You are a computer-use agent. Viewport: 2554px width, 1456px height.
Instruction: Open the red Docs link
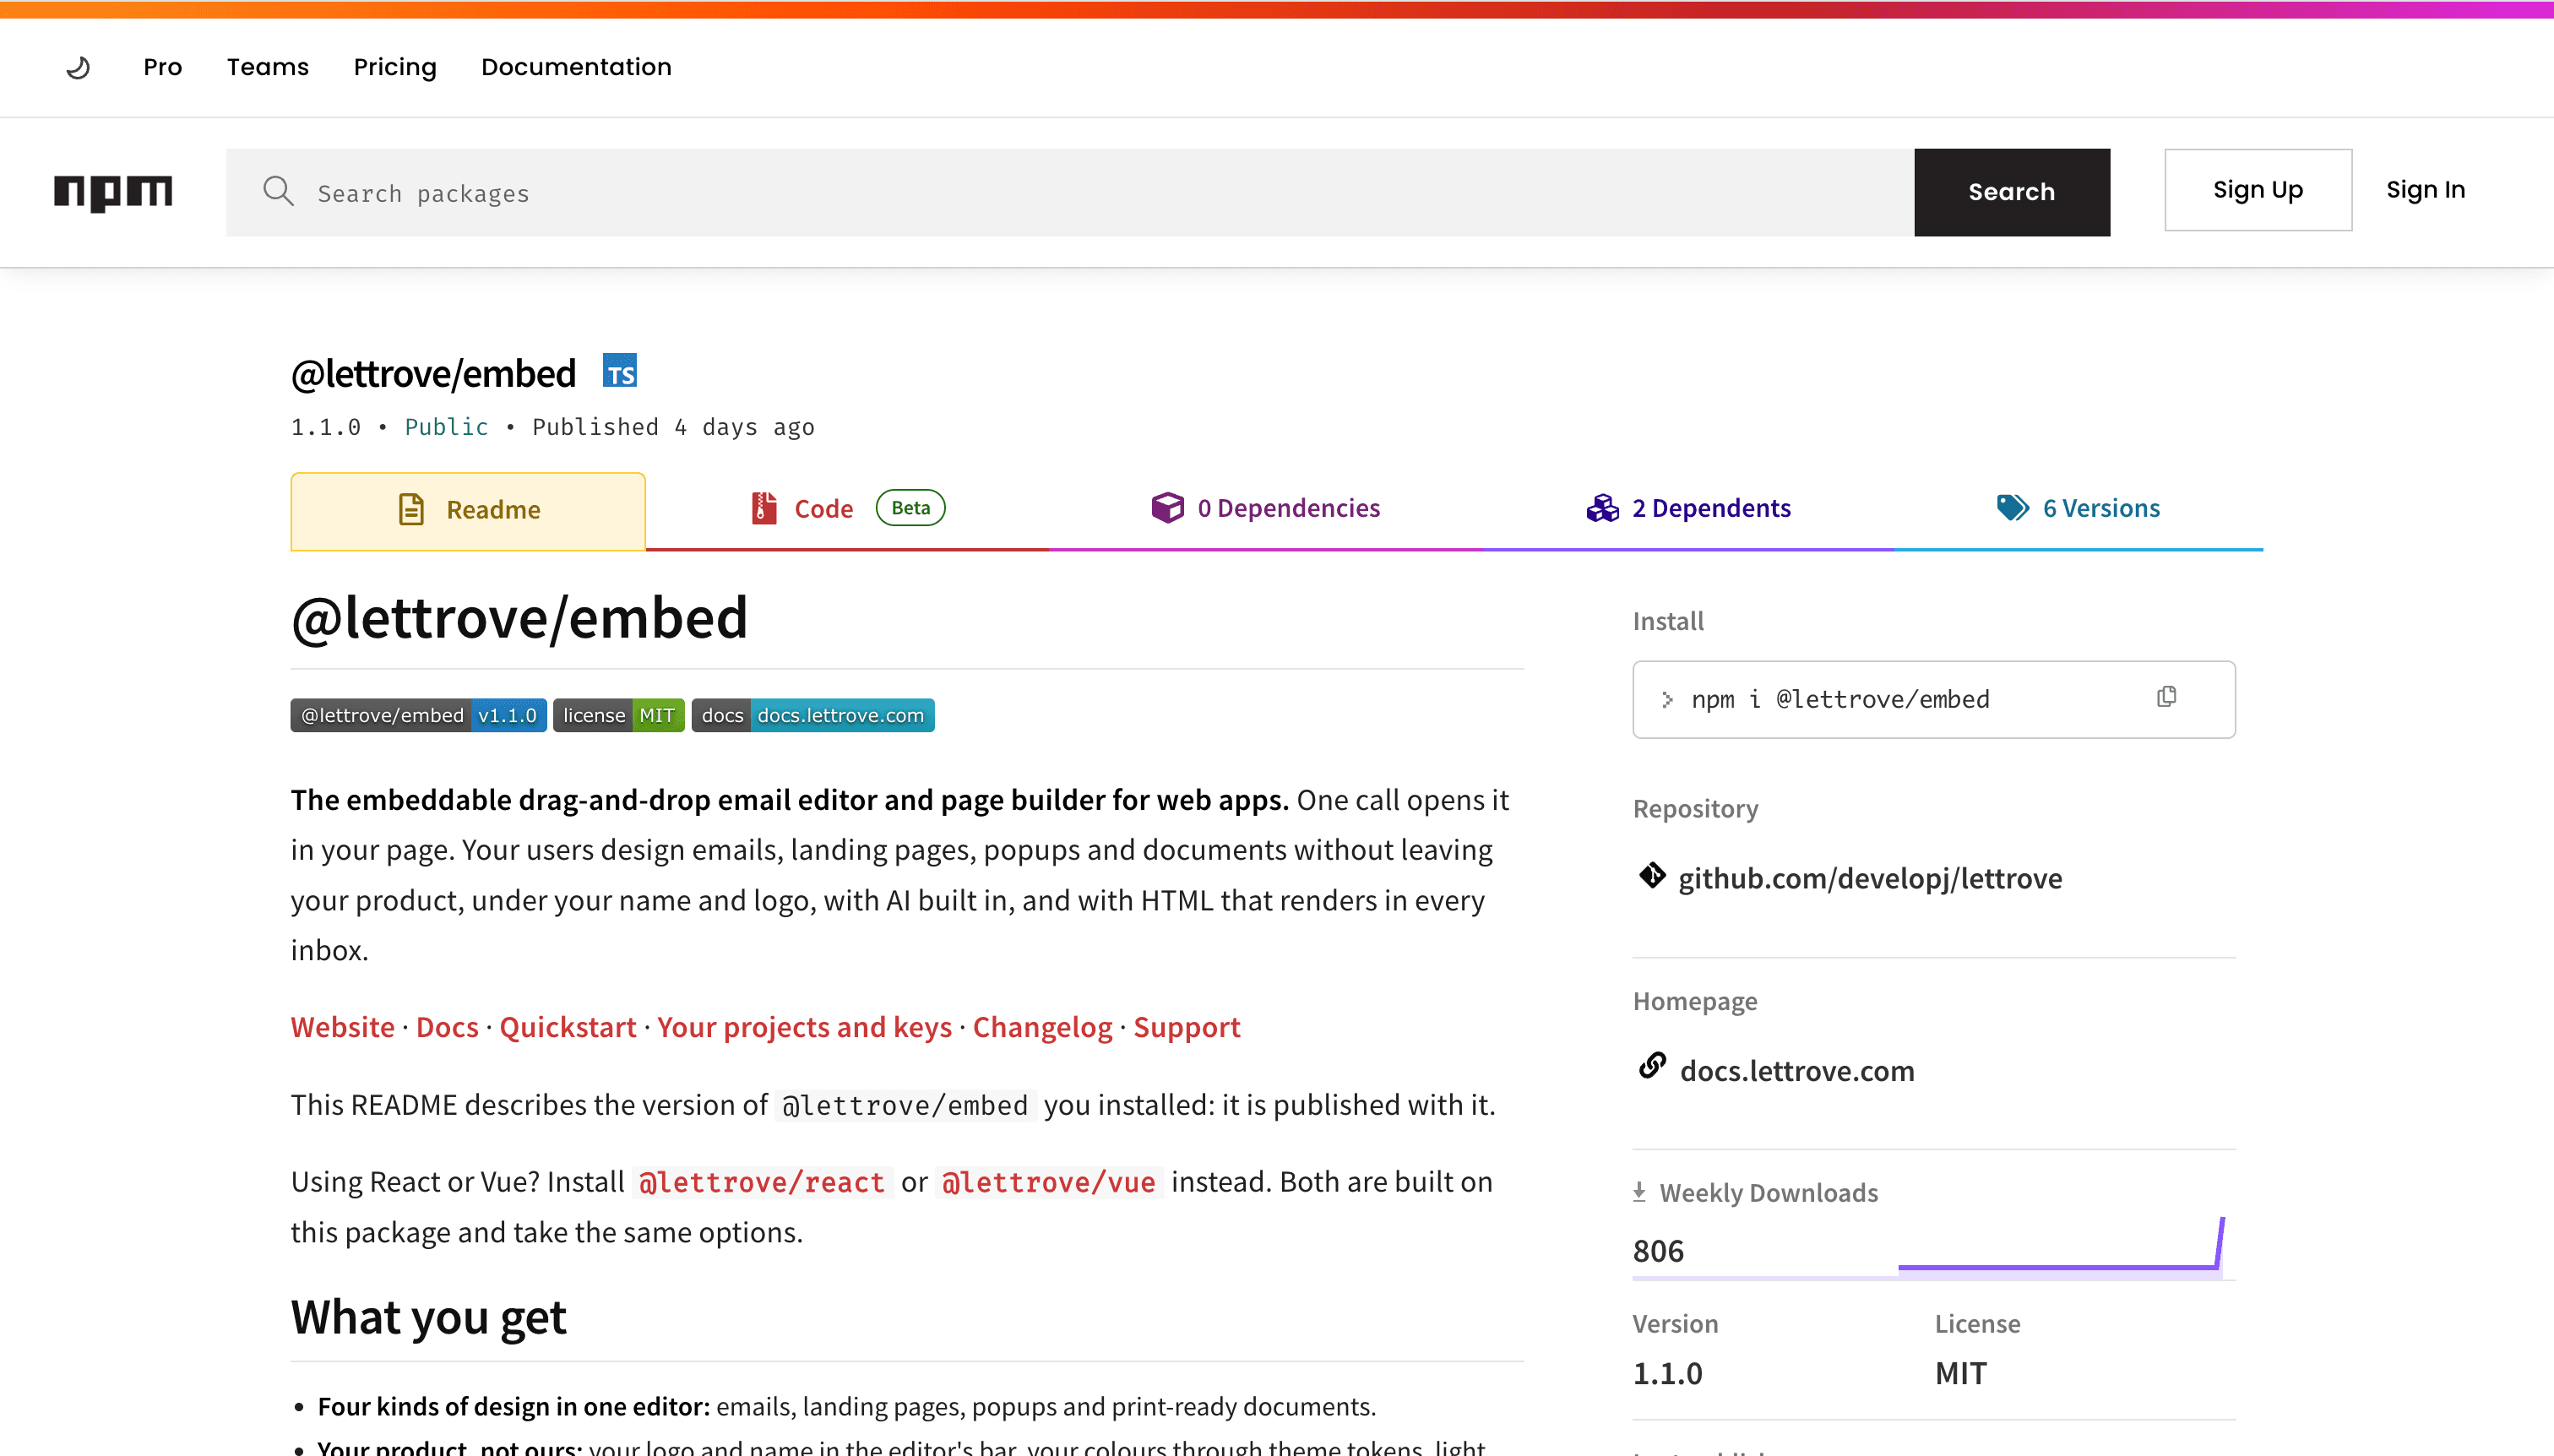click(447, 1027)
